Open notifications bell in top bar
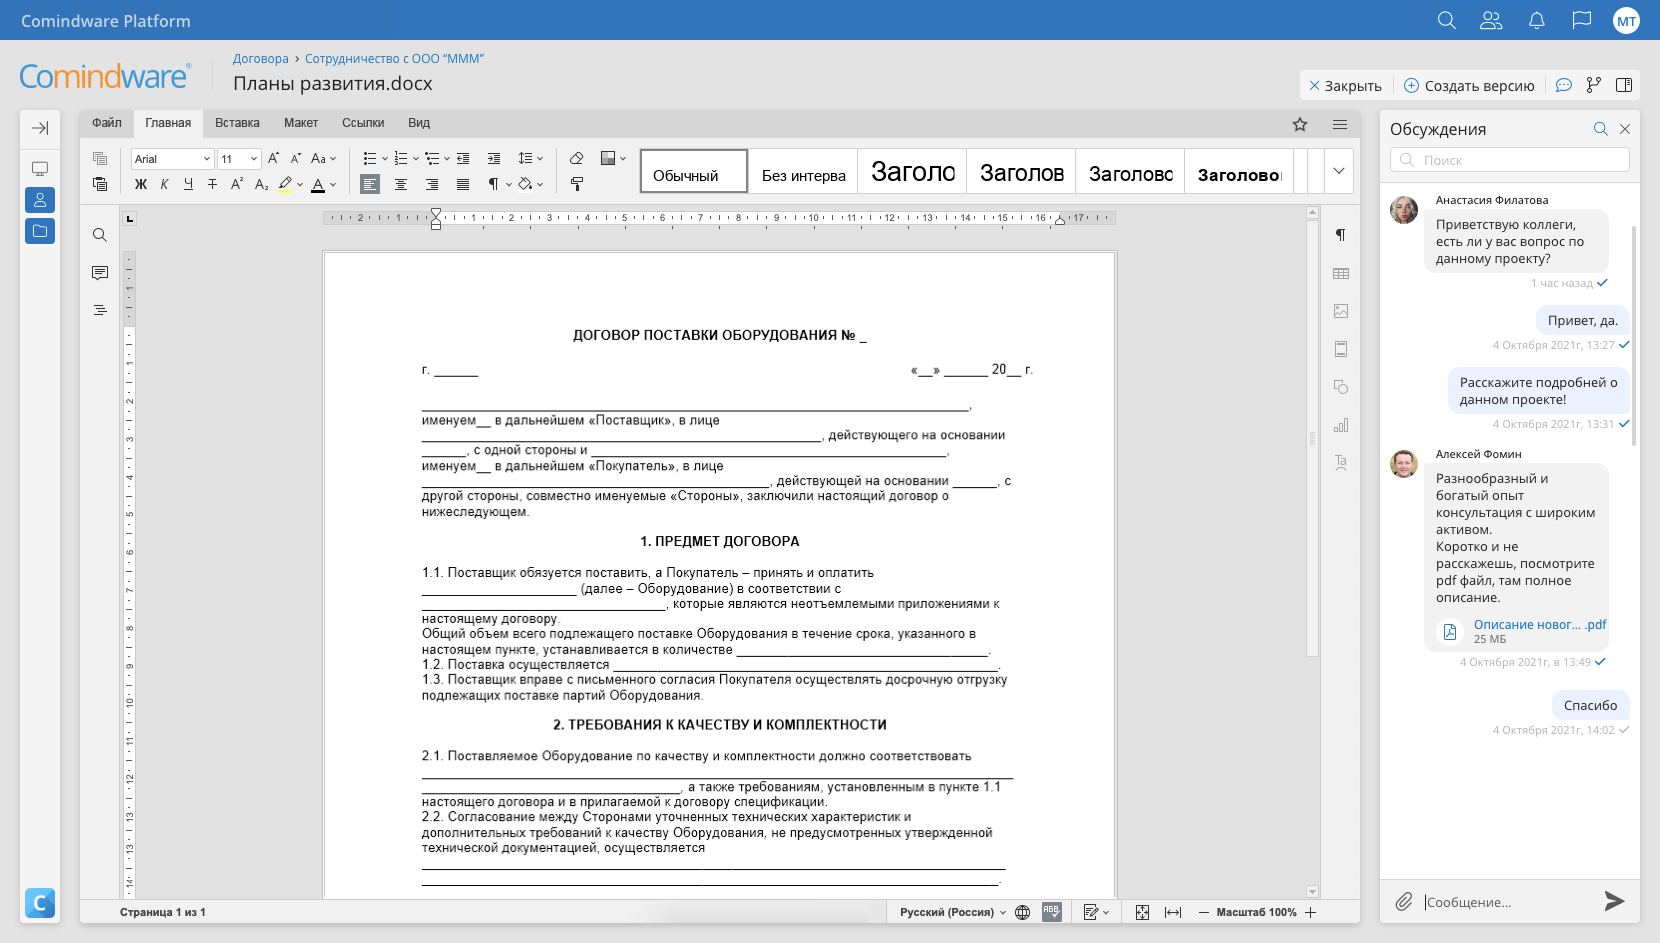The height and width of the screenshot is (943, 1660). click(1537, 20)
